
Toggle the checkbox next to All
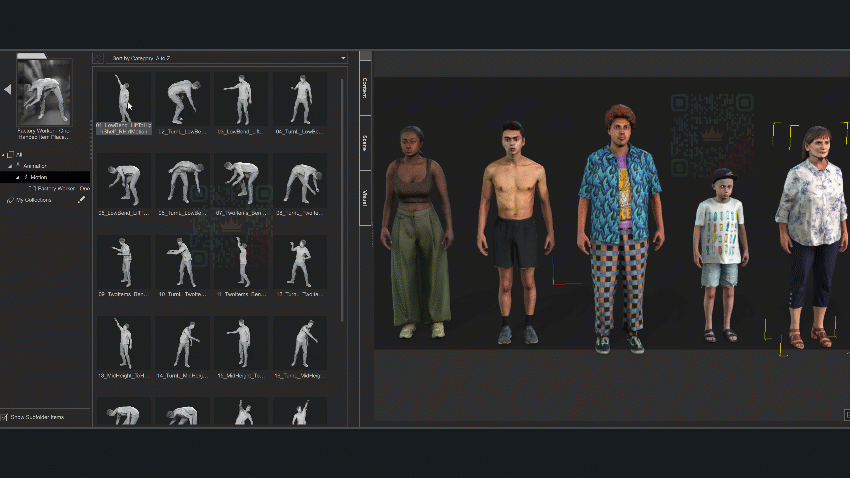(11, 155)
